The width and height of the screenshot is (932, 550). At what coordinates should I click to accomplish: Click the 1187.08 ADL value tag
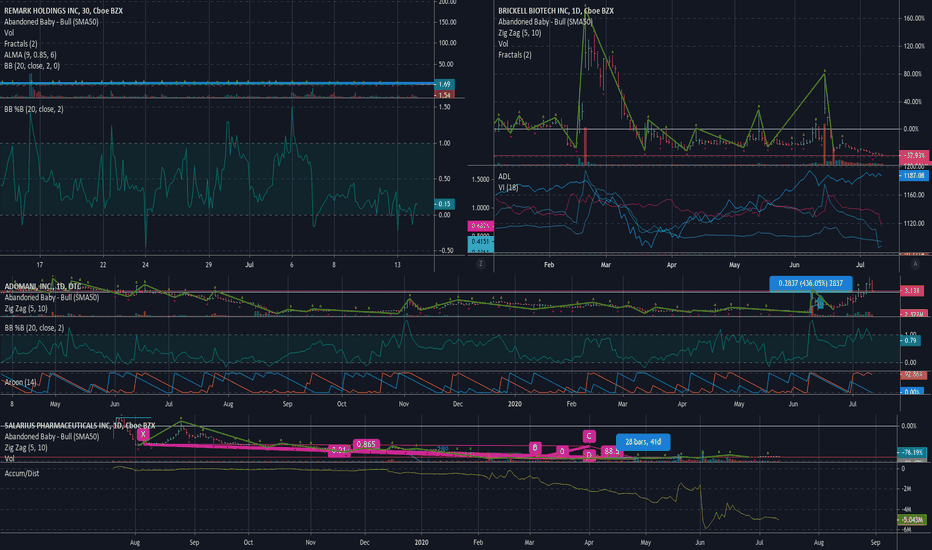(914, 175)
